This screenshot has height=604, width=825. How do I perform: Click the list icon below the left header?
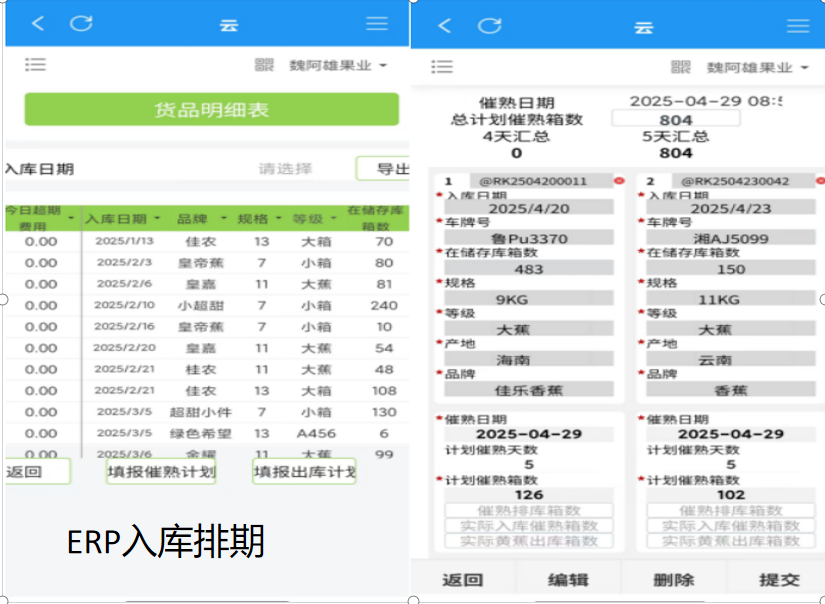36,65
